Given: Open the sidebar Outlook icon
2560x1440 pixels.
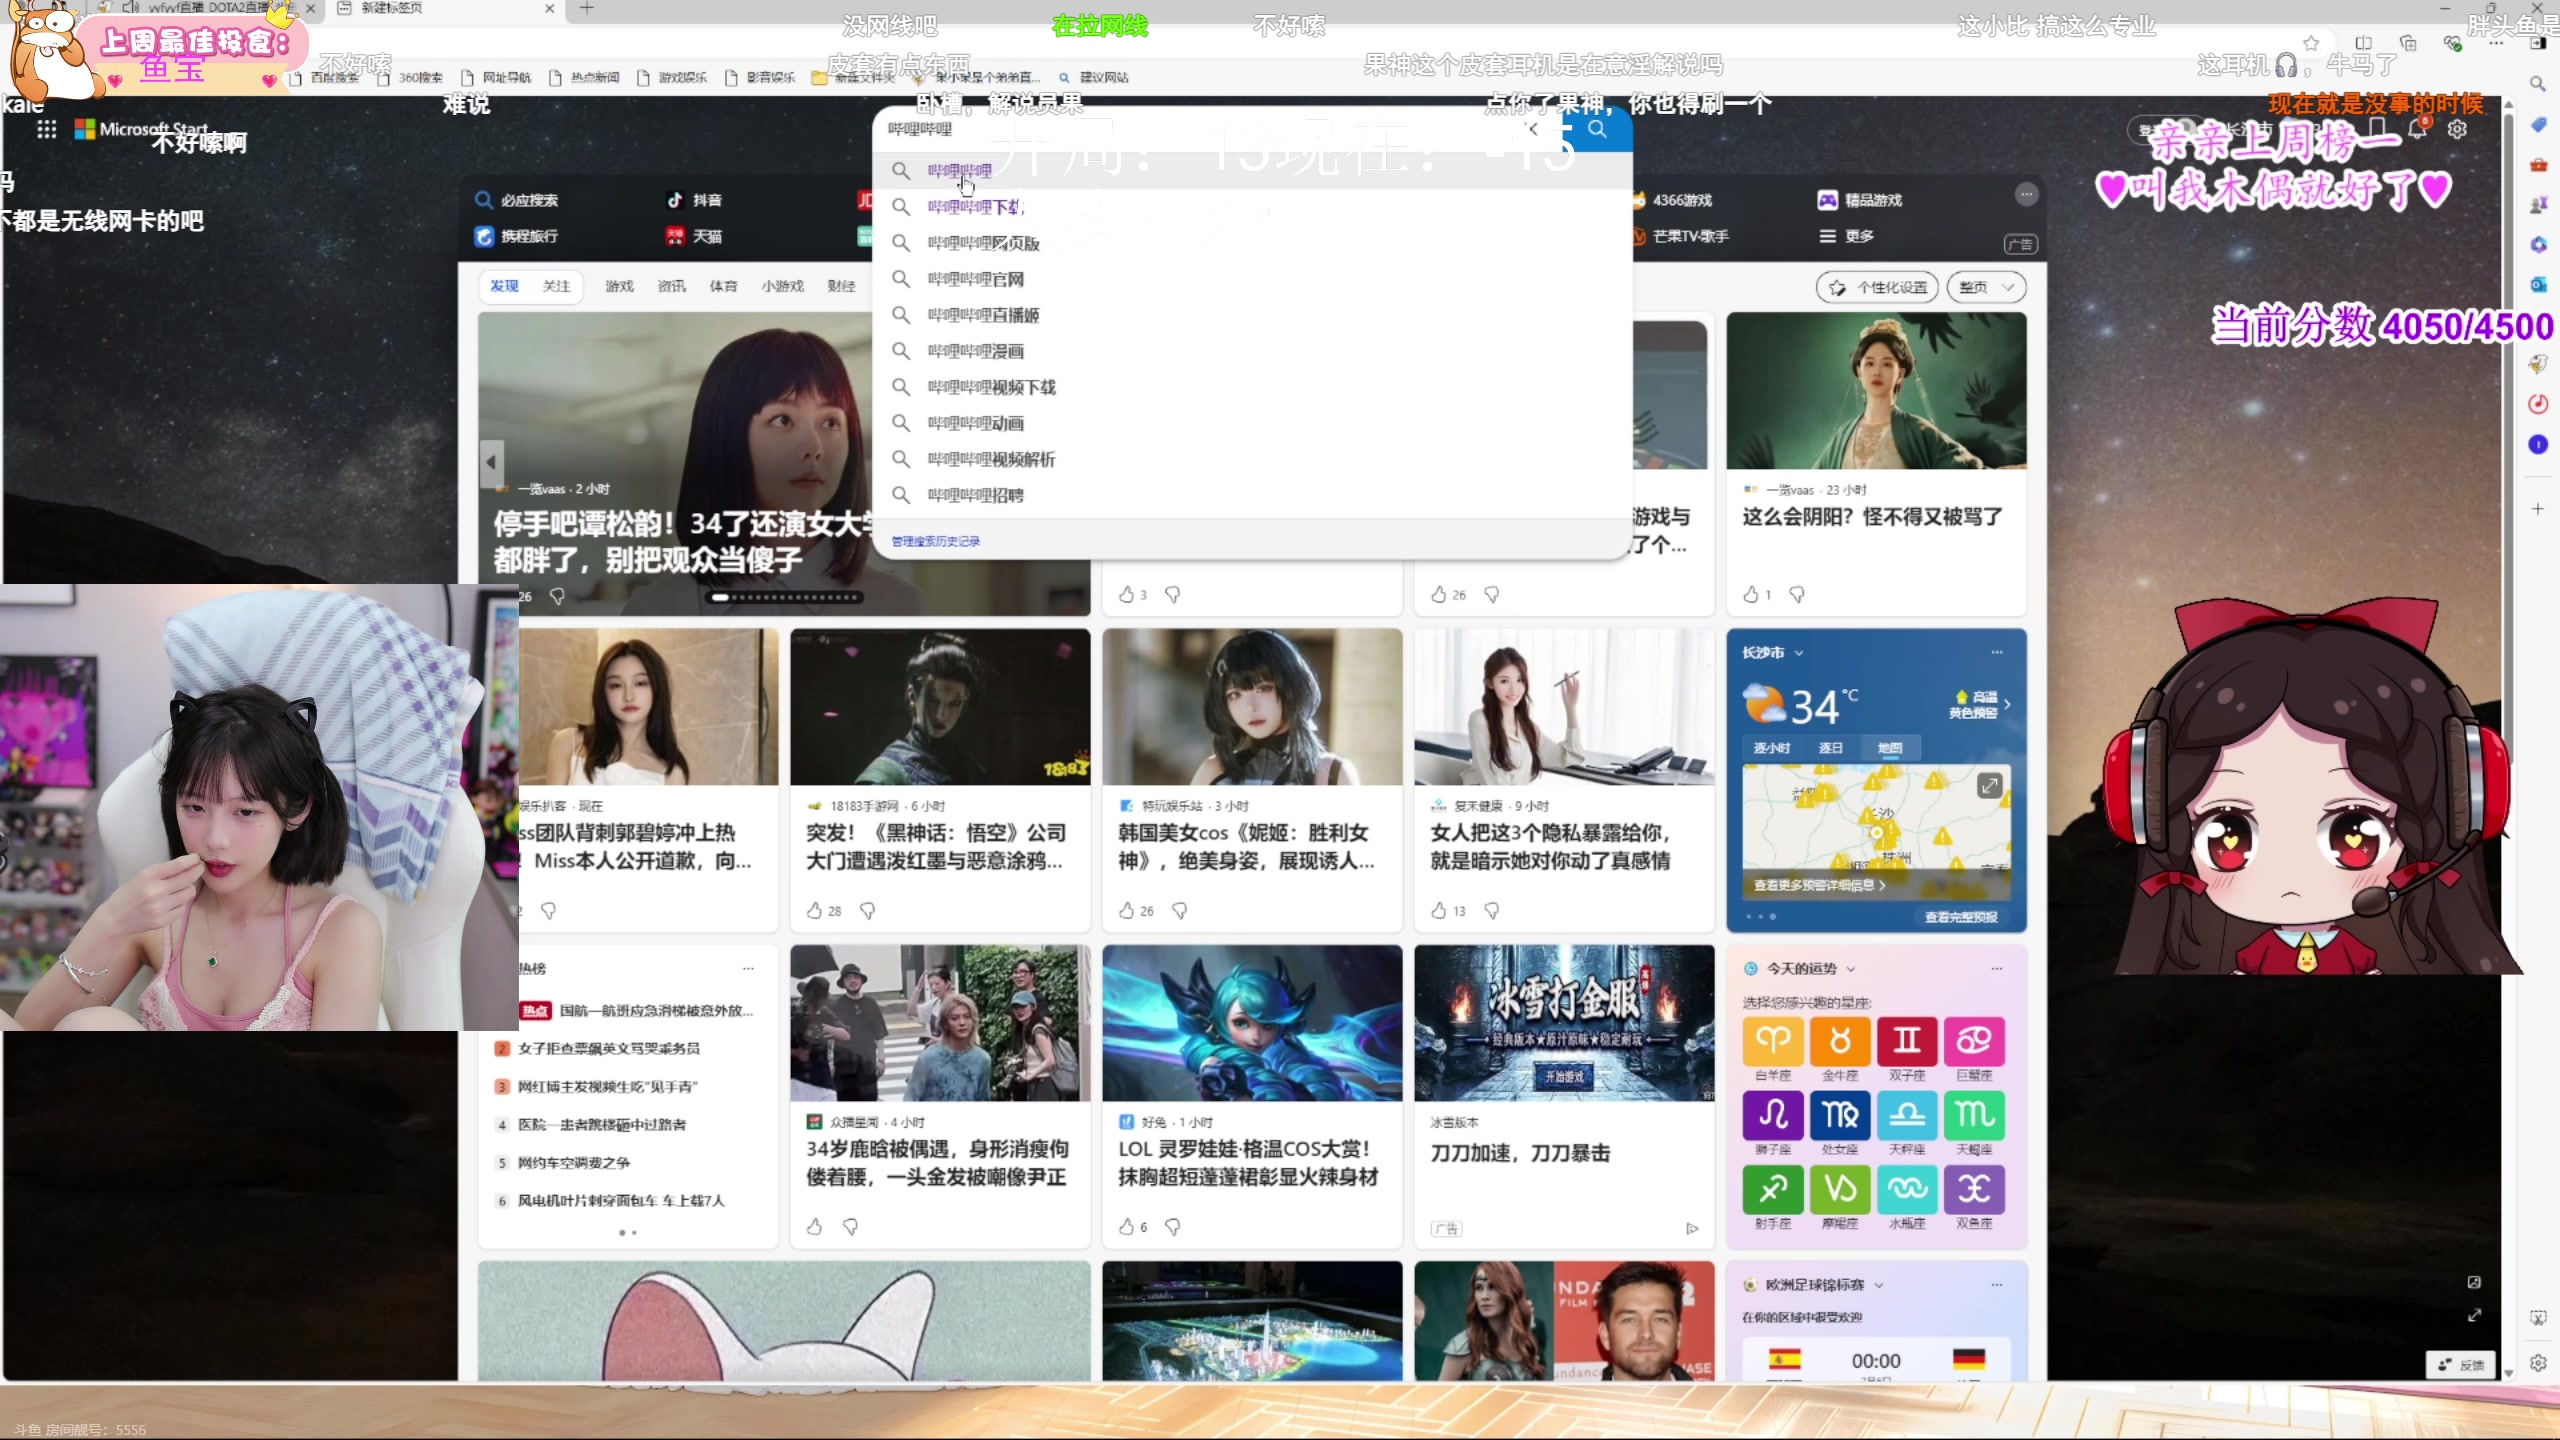Looking at the screenshot, I should [2538, 284].
